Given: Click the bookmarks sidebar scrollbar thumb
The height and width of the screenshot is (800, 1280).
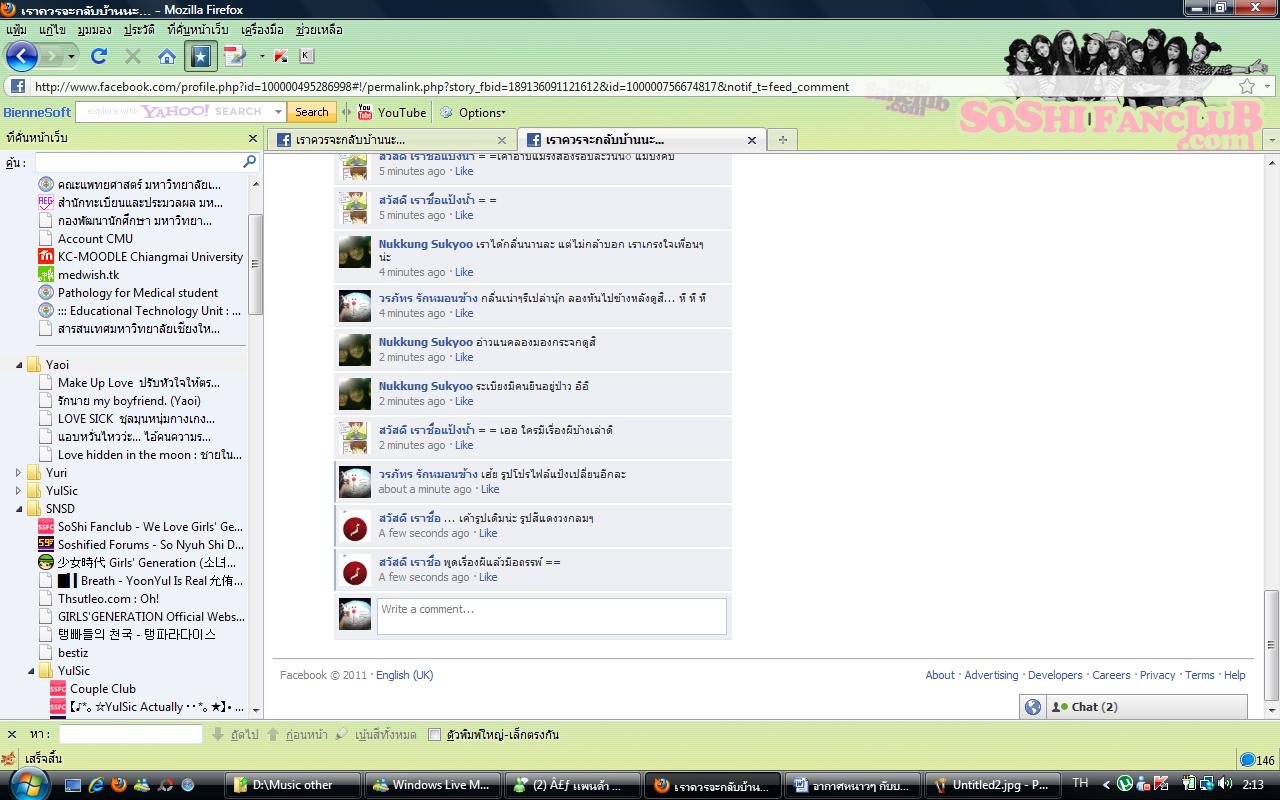Looking at the screenshot, I should (x=256, y=262).
